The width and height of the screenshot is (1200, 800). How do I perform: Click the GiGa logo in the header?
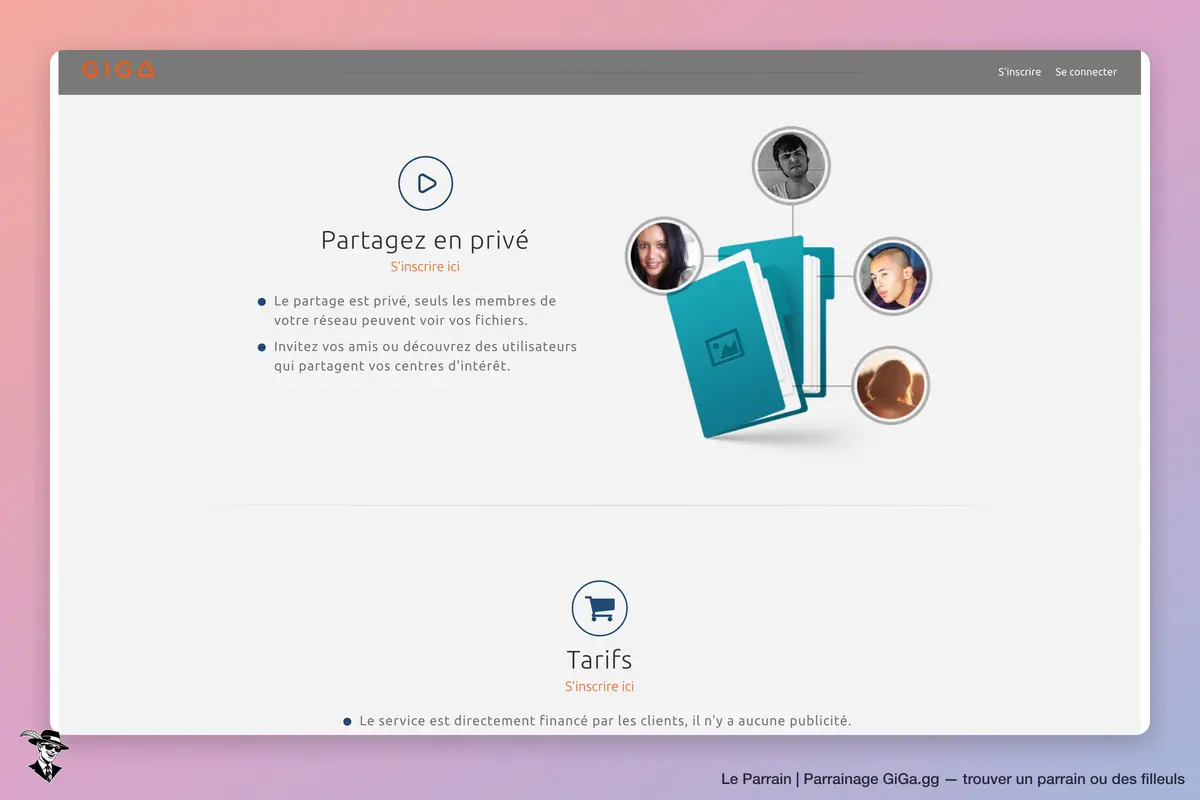(x=118, y=70)
